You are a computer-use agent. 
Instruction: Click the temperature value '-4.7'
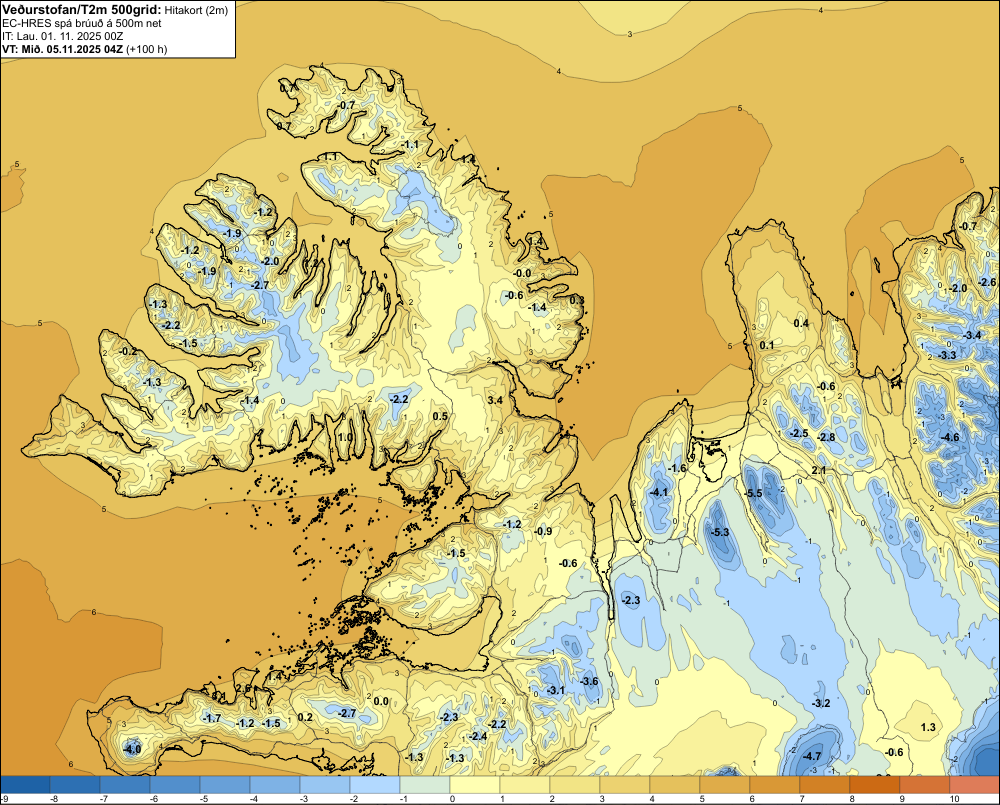coord(812,756)
